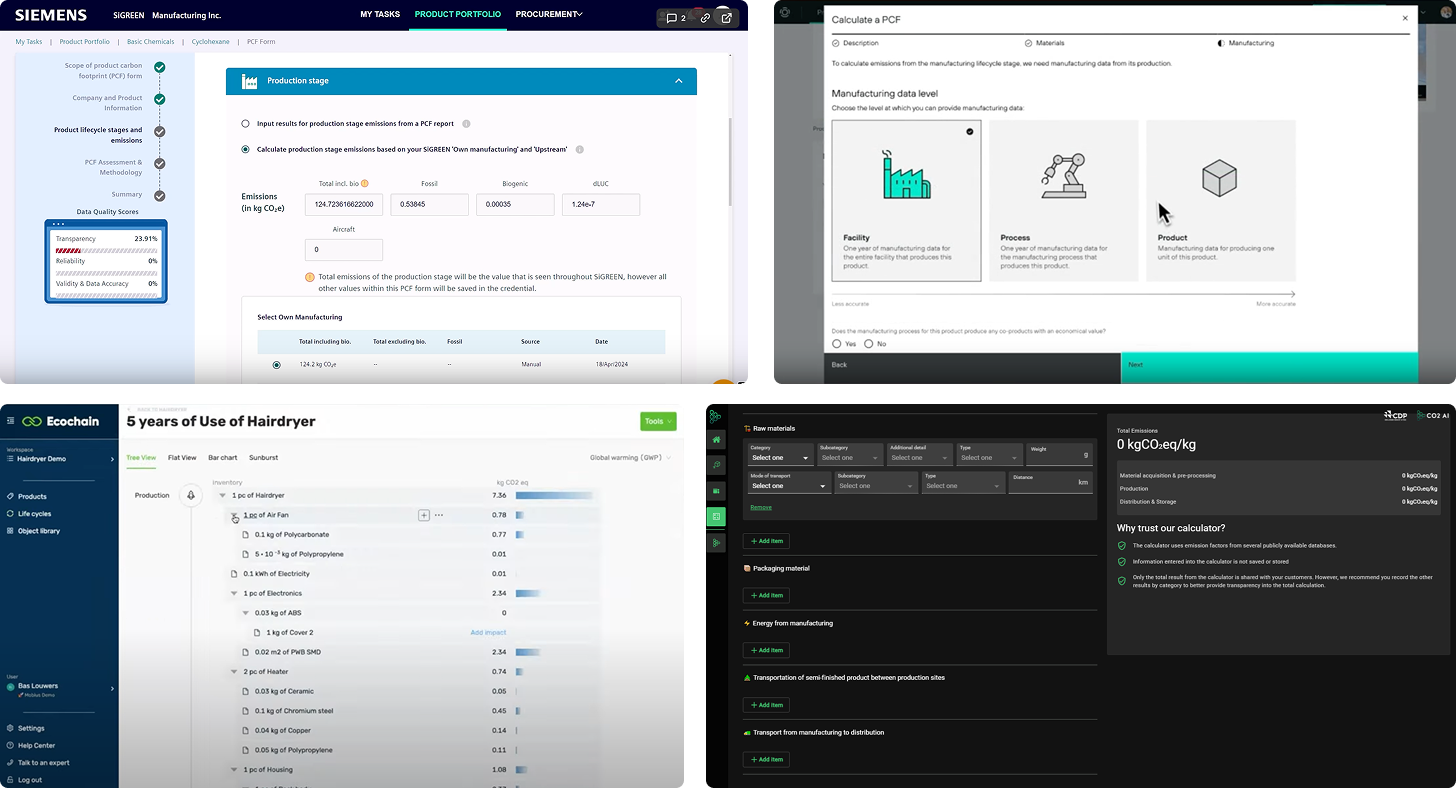Screen dimensions: 1456x788
Task: Click the Settings gear in Ecochain sidebar
Action: [x=10, y=728]
